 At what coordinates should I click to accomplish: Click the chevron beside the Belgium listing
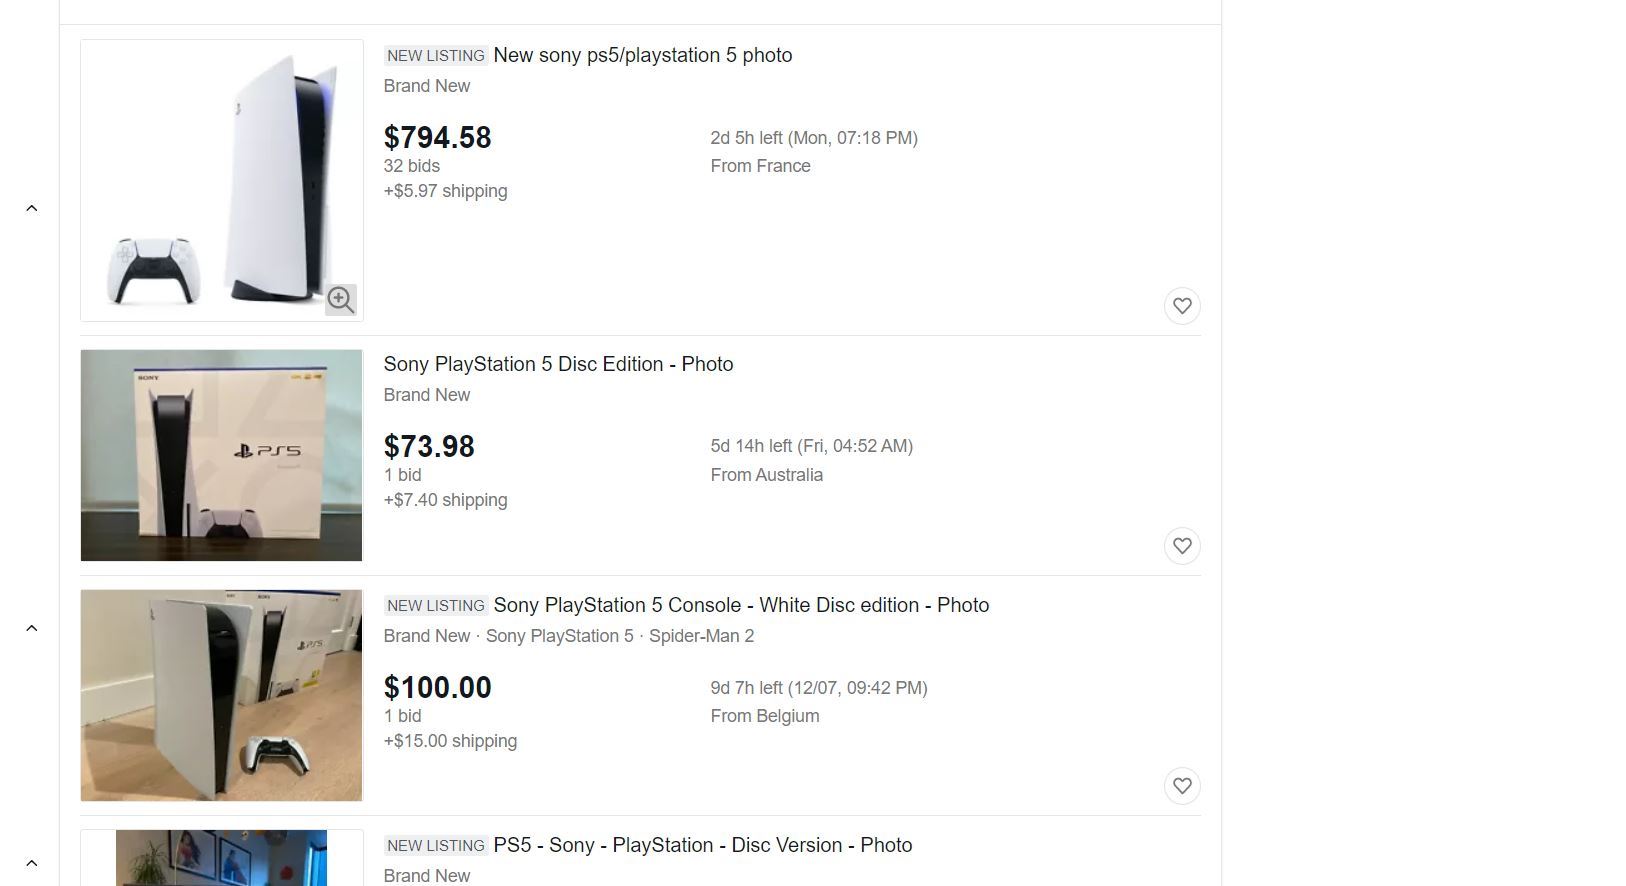(32, 628)
